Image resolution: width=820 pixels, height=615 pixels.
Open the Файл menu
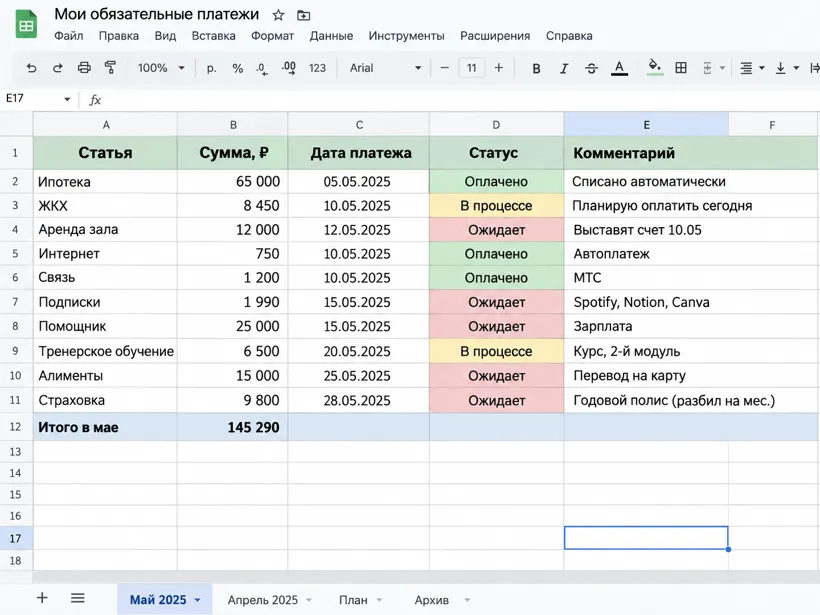click(69, 36)
